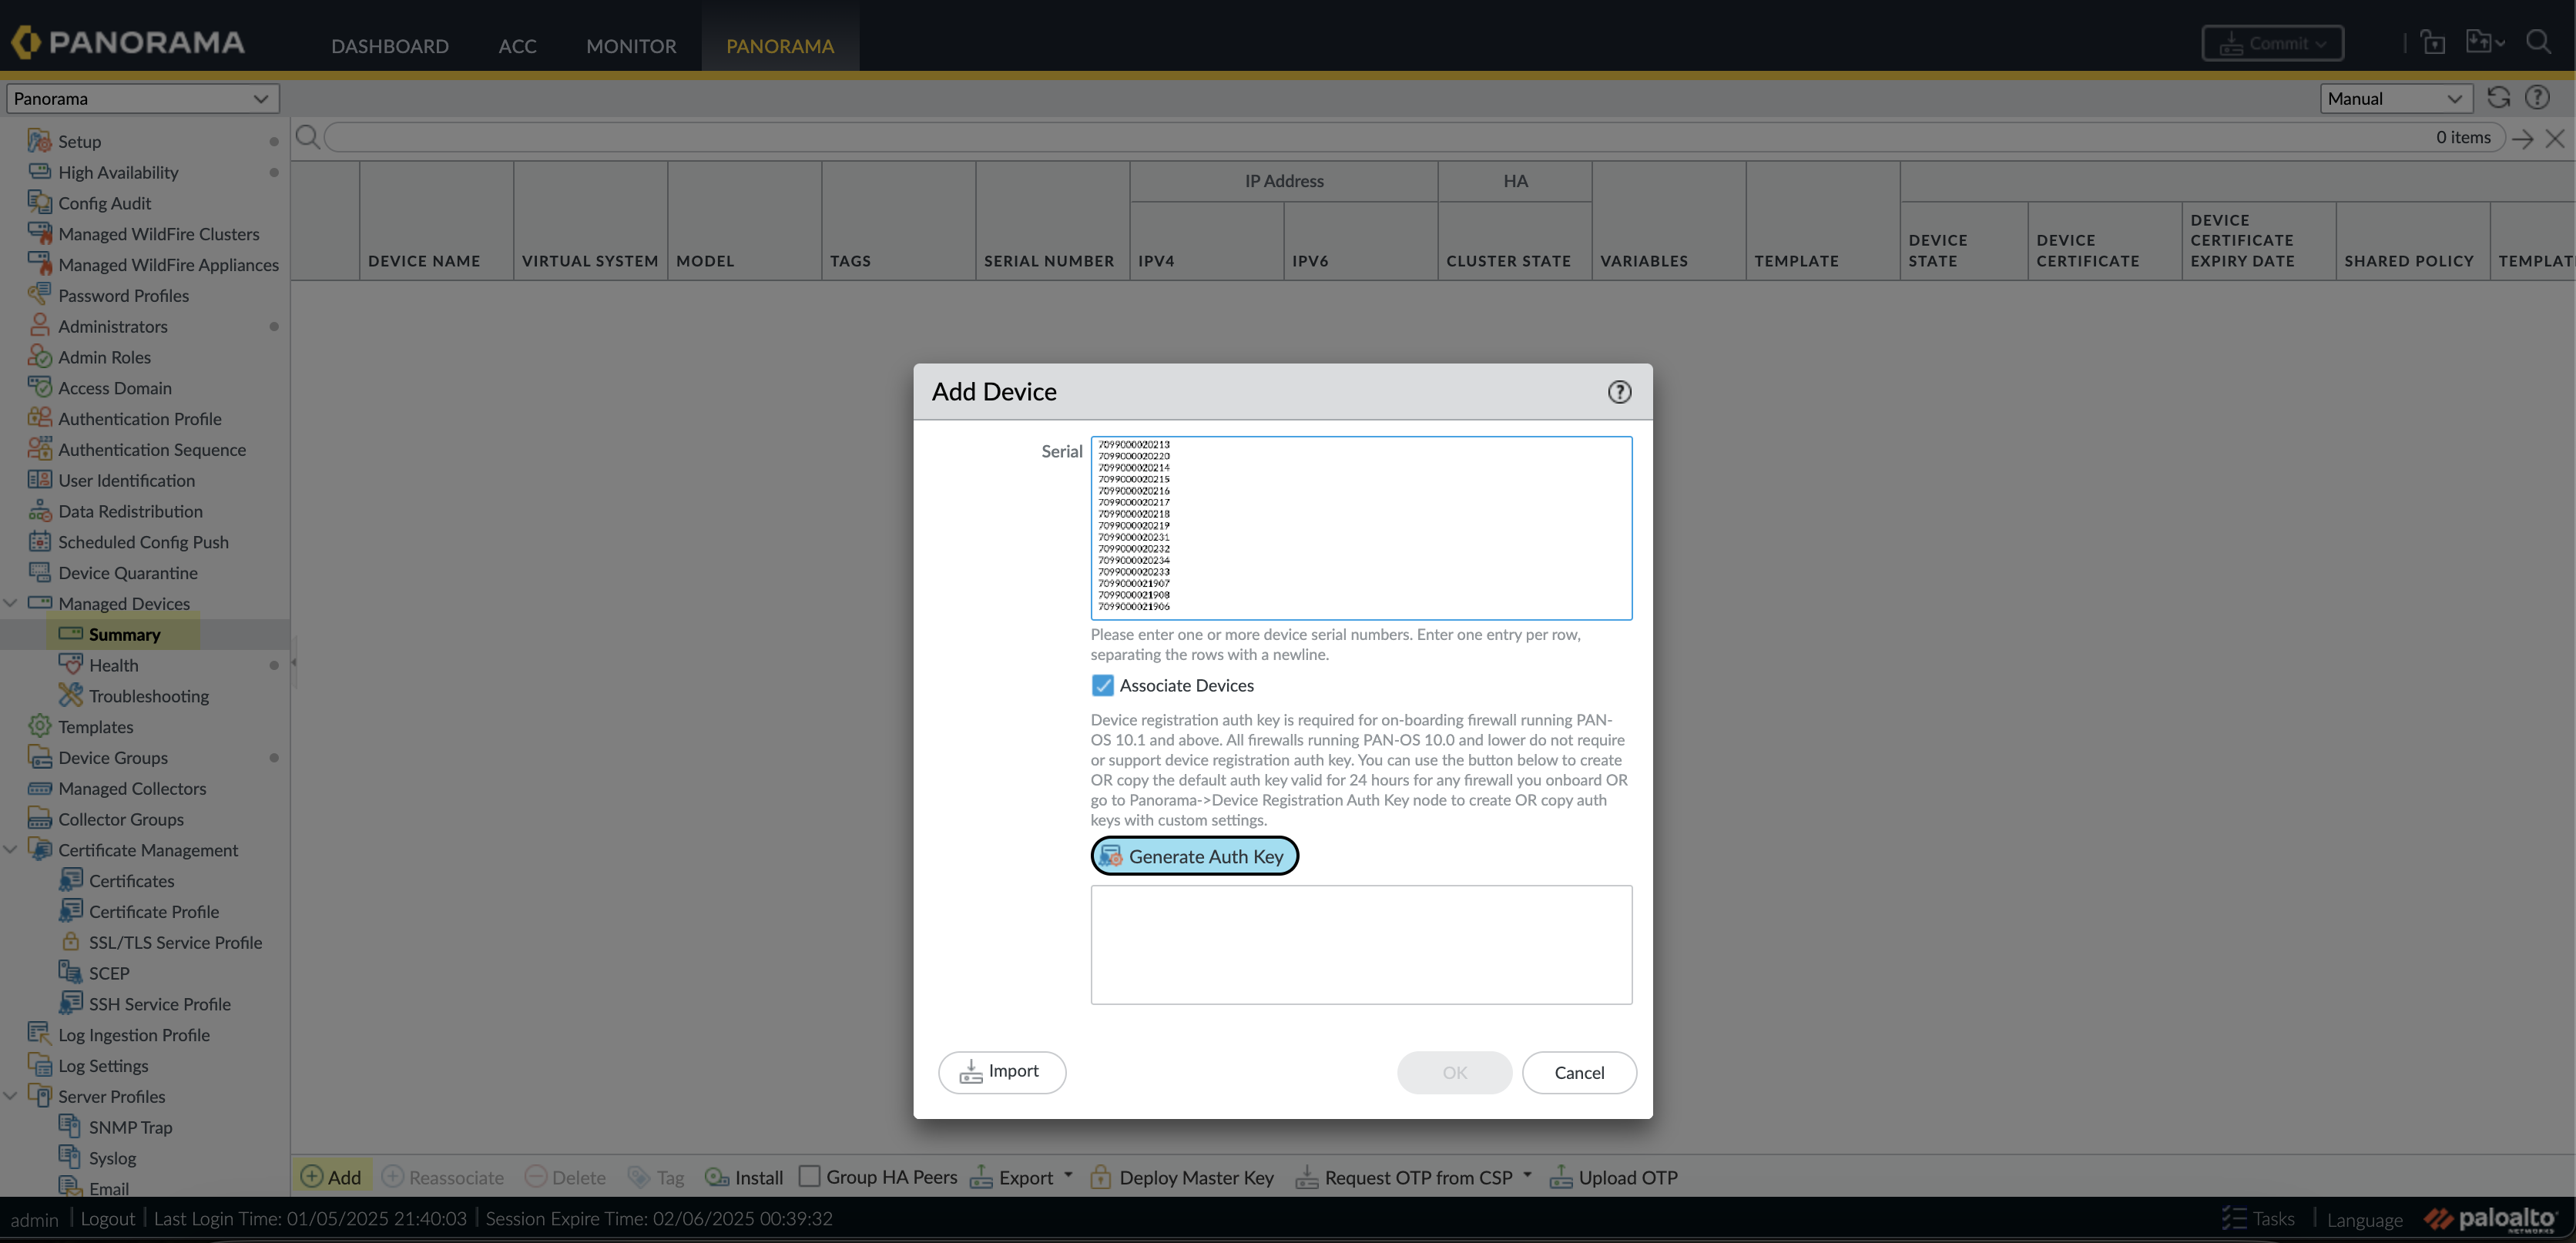Open the Manual refresh interval dropdown
2576x1243 pixels.
point(2394,98)
